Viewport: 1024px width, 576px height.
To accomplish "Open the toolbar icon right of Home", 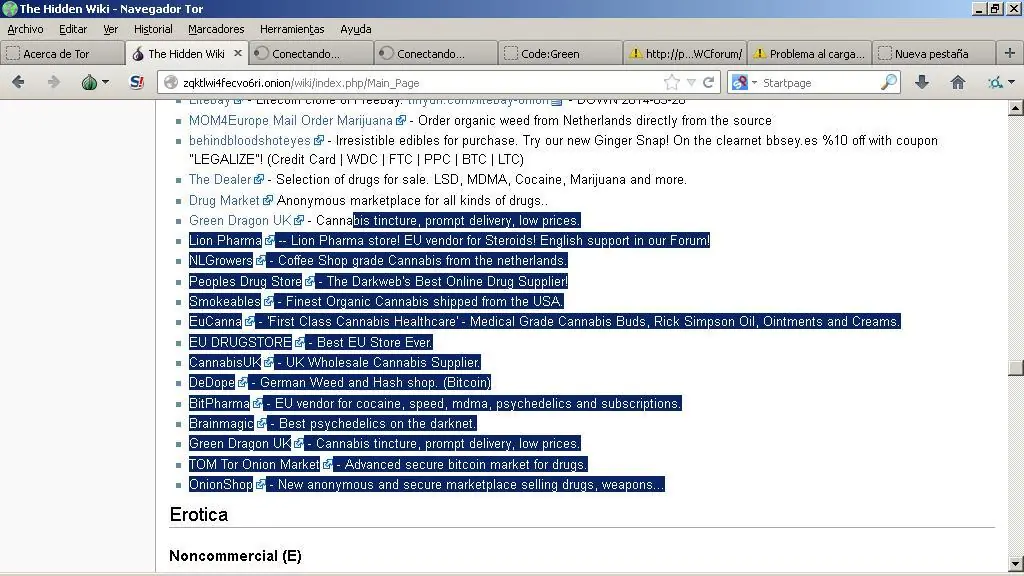I will click(996, 82).
